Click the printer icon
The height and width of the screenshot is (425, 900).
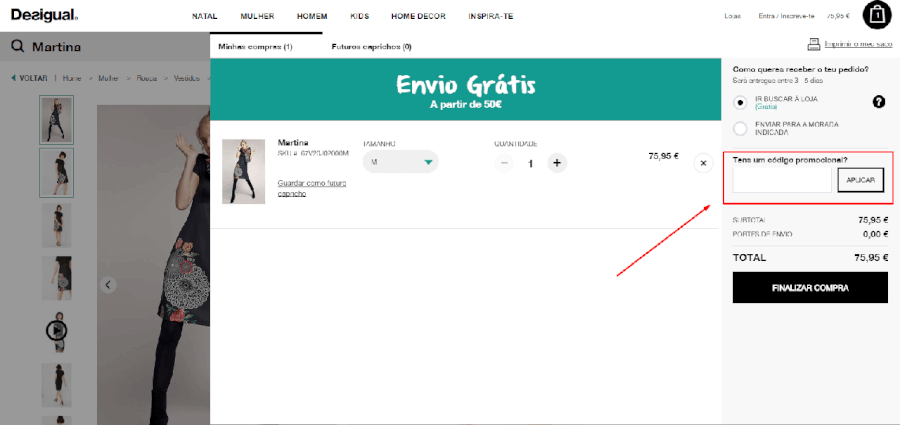point(814,44)
